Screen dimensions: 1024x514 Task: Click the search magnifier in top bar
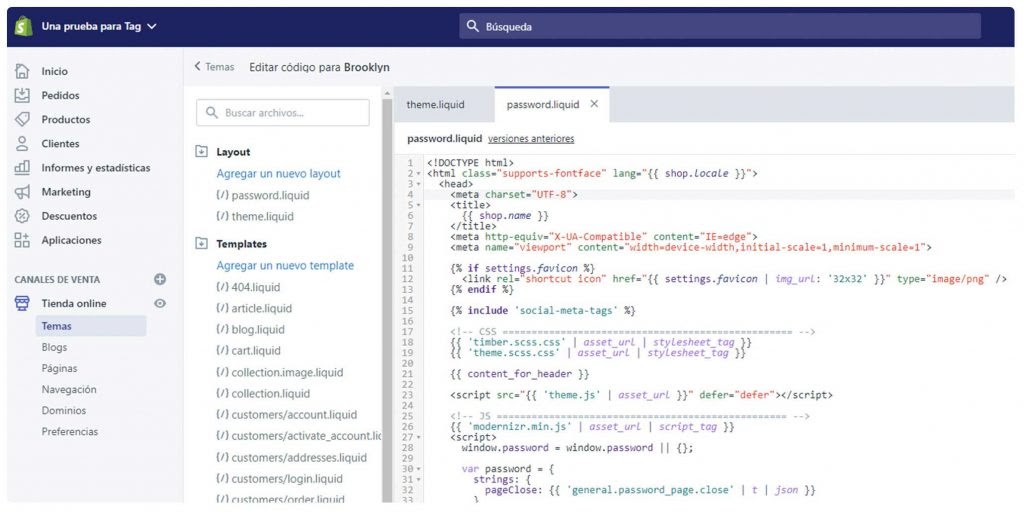point(473,26)
